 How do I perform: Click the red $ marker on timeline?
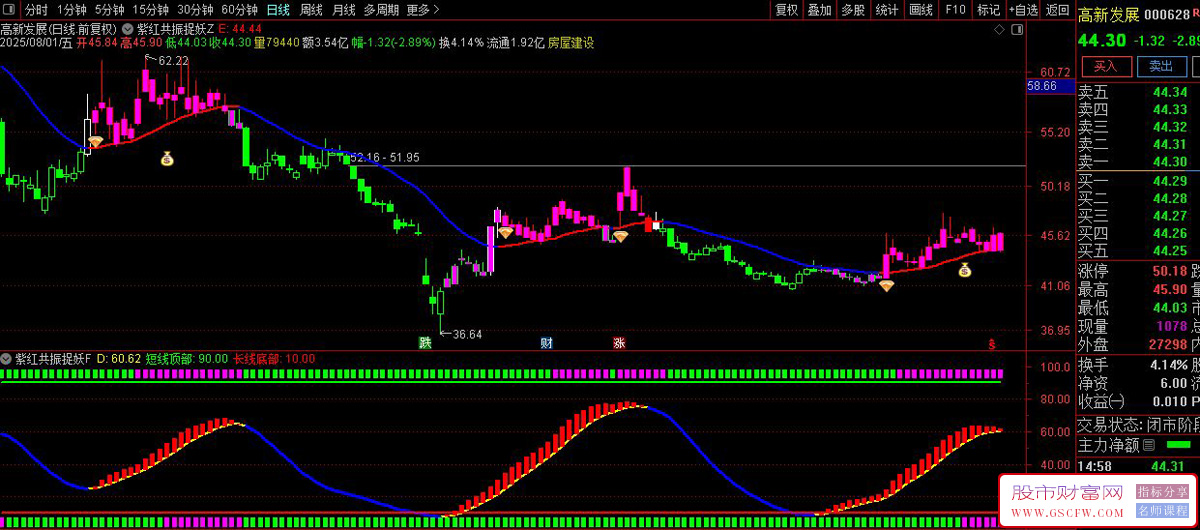[x=992, y=343]
